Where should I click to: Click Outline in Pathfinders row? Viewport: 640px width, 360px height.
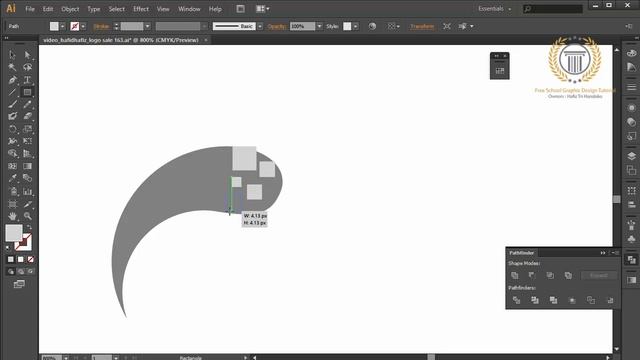pyautogui.click(x=591, y=300)
